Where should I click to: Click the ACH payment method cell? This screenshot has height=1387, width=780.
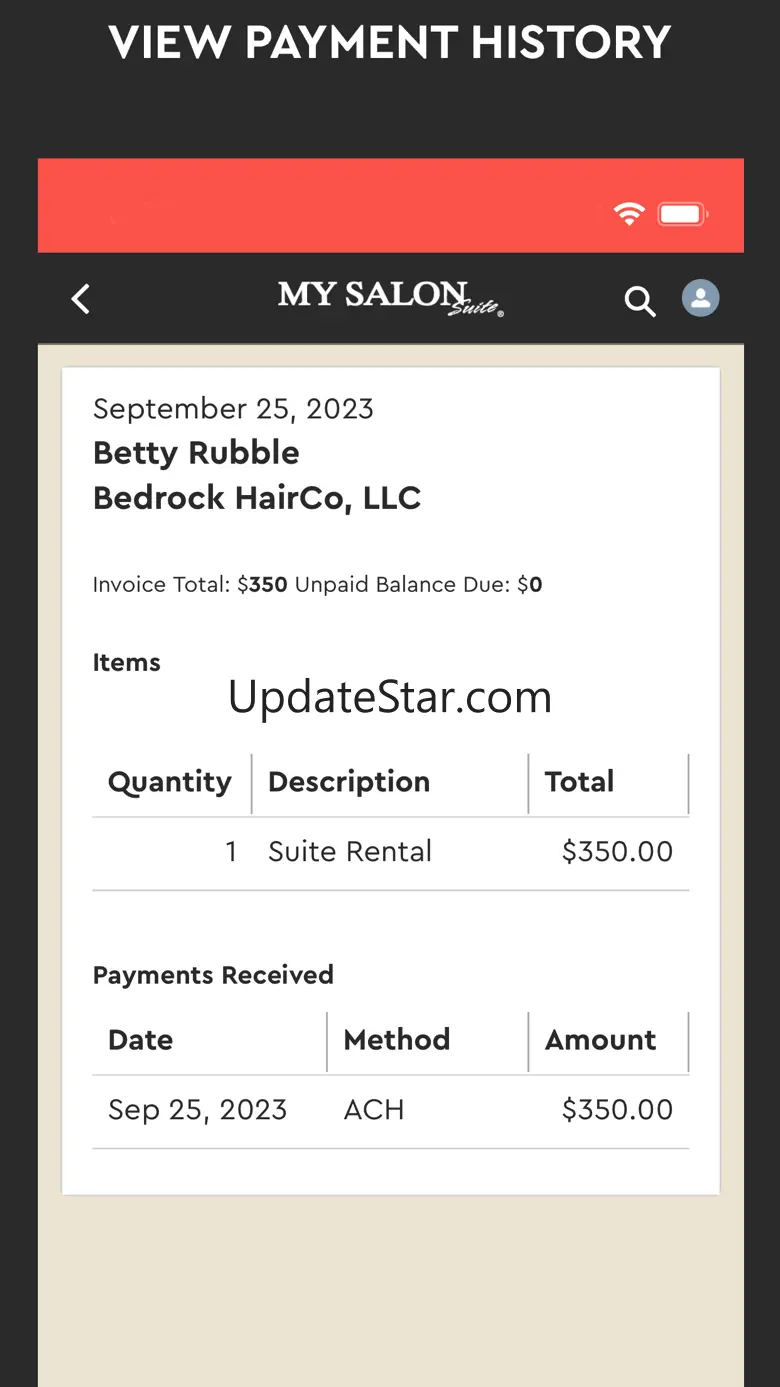(374, 1110)
